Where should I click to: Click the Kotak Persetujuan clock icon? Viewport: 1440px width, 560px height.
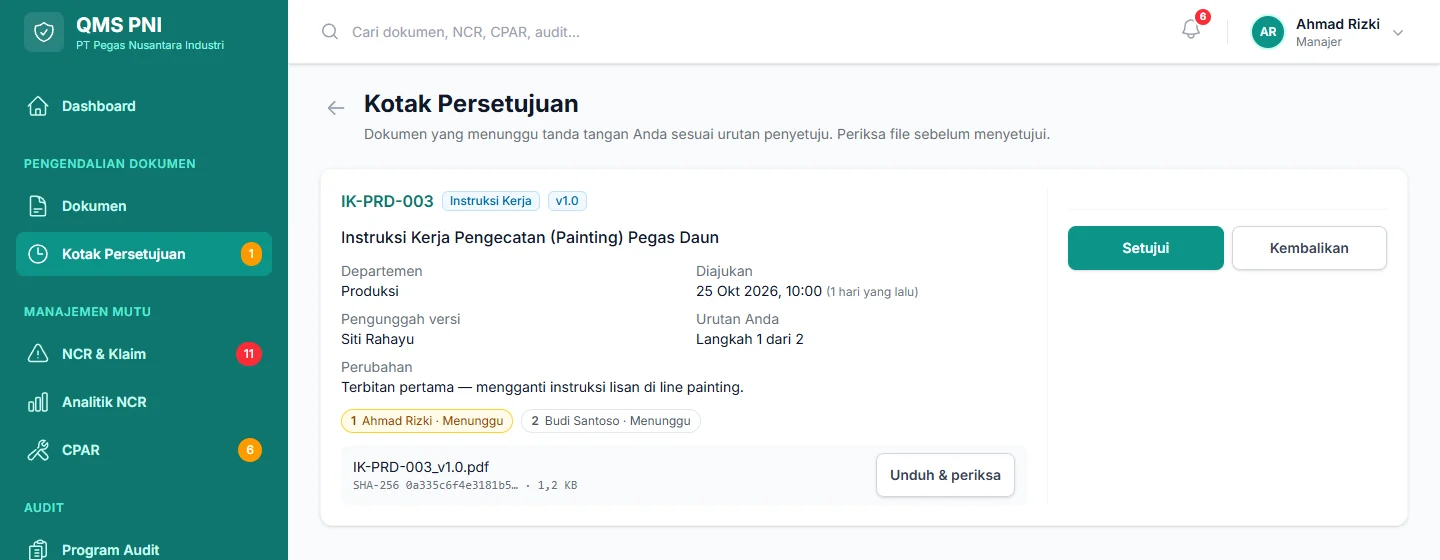[x=38, y=254]
